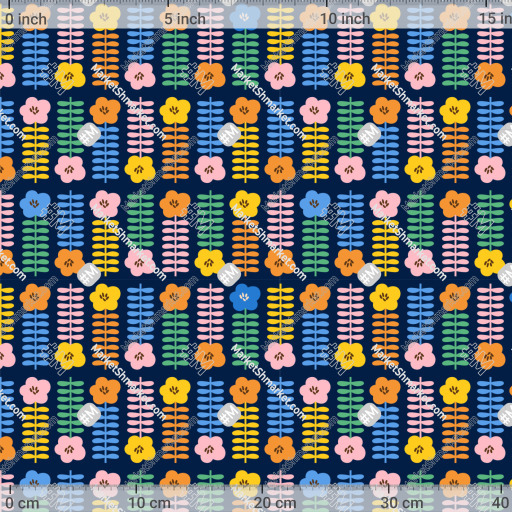The height and width of the screenshot is (512, 512).
Task: Click the tick mark above "20 cm" label
Action: 262,489
